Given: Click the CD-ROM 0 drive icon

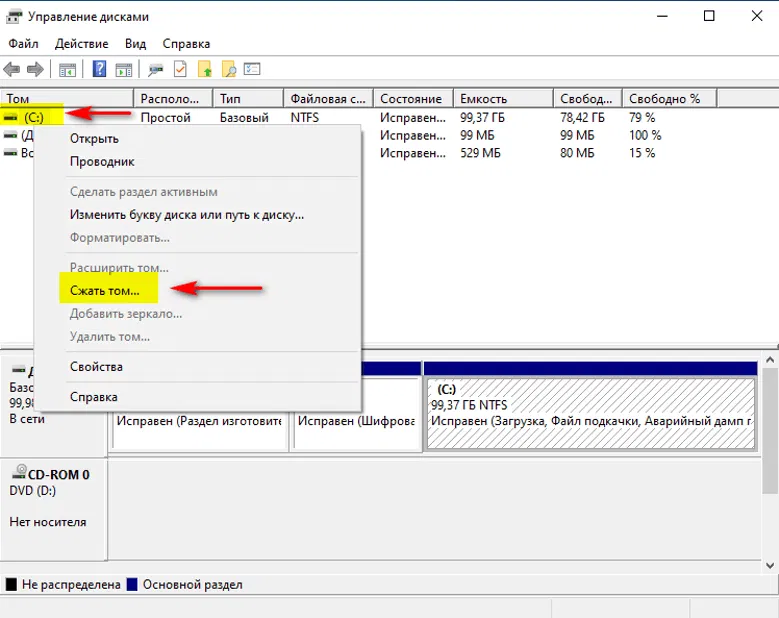Looking at the screenshot, I should (x=19, y=471).
